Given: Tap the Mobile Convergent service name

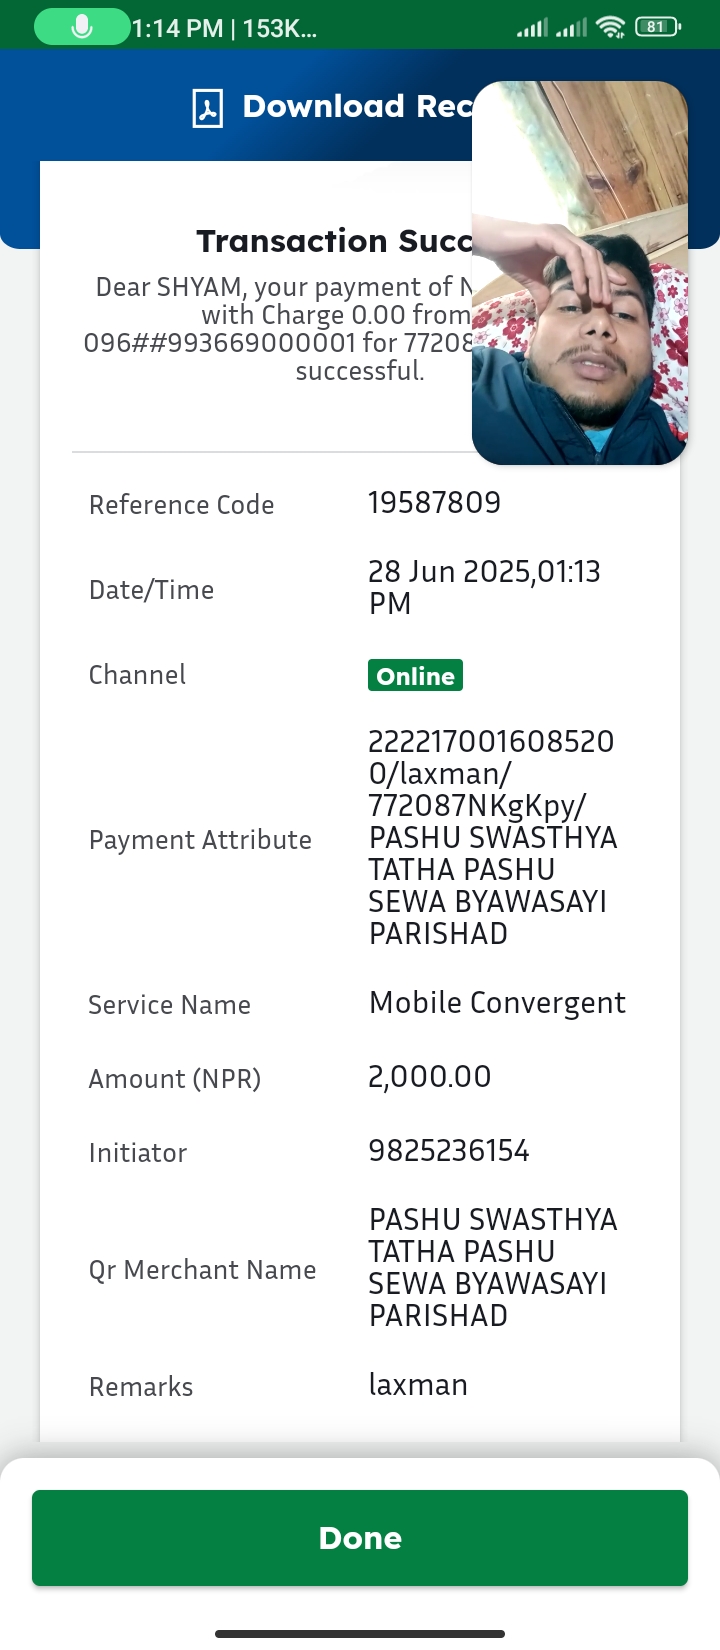Looking at the screenshot, I should tap(497, 1003).
